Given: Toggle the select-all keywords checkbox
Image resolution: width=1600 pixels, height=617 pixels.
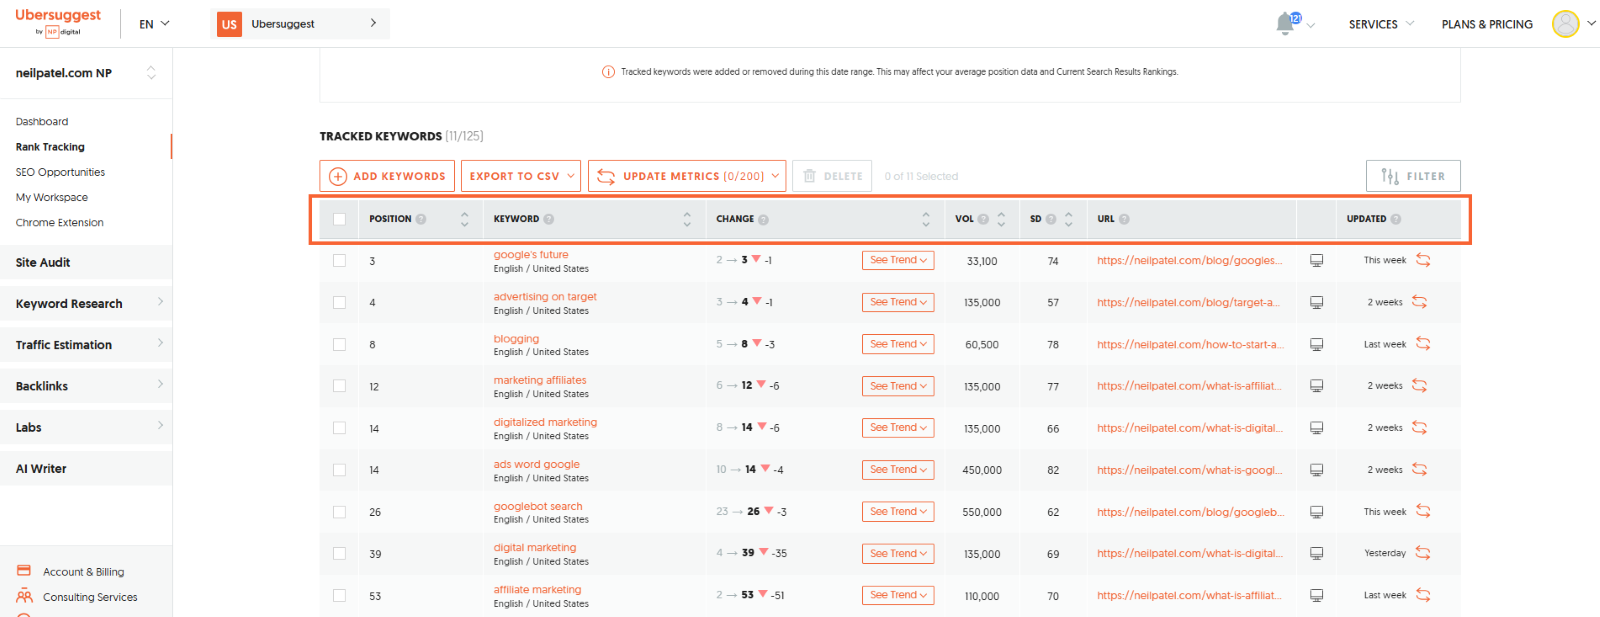Looking at the screenshot, I should [340, 219].
